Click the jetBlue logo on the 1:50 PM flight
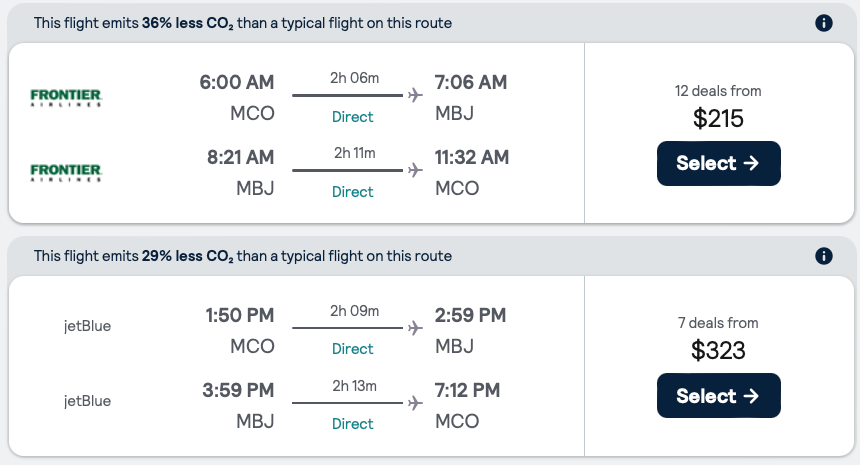Screen dimensions: 860x465 pos(87,326)
